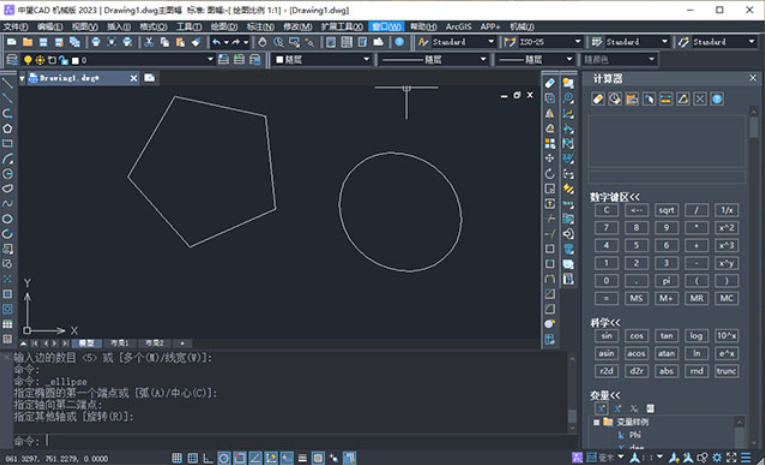
Task: Select the line tool in left toolbar
Action: tap(8, 83)
